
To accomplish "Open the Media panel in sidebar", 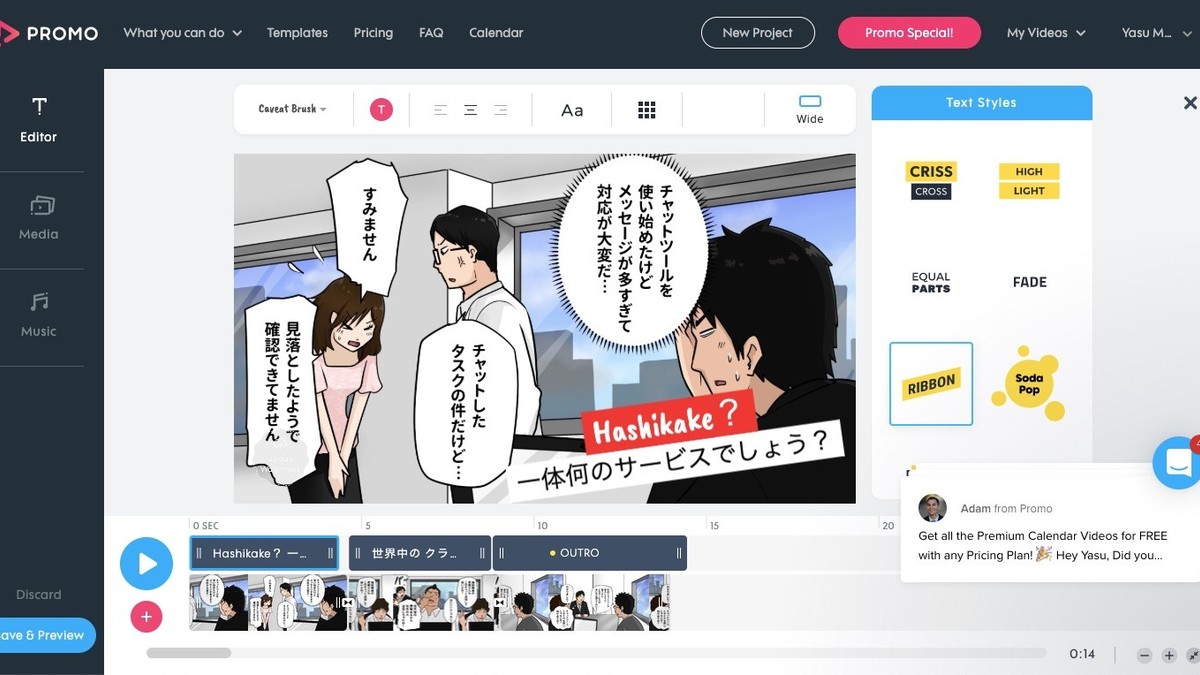I will 39,218.
